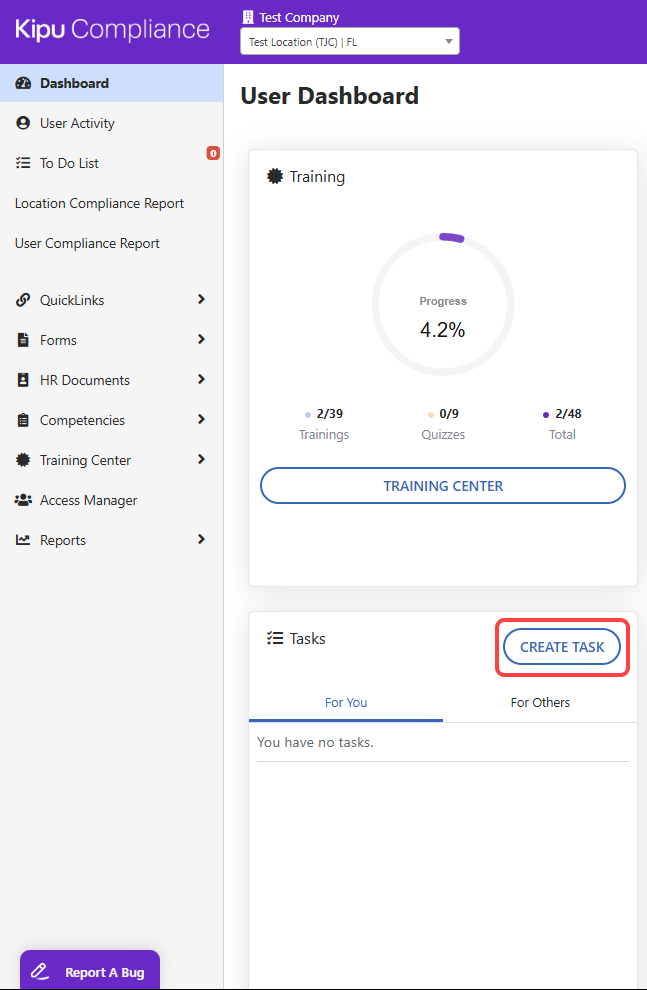The width and height of the screenshot is (647, 990).
Task: Switch to the For Others tab
Action: tap(540, 702)
